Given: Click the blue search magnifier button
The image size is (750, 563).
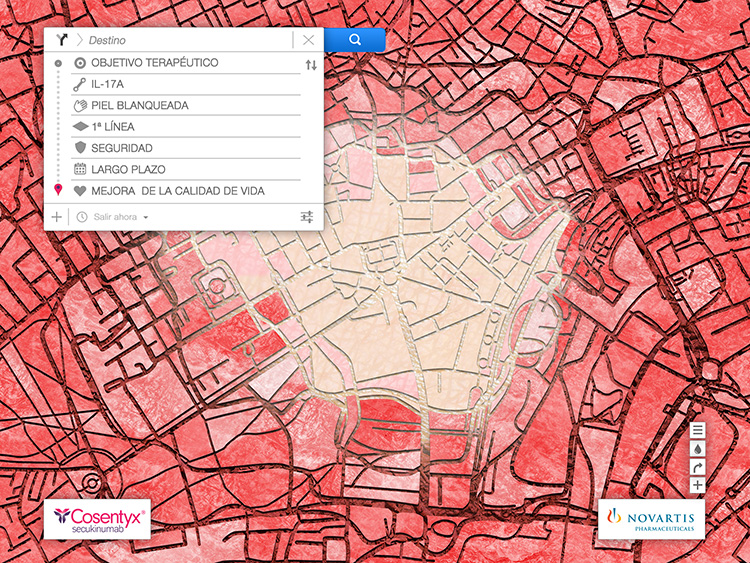Looking at the screenshot, I should pos(354,40).
